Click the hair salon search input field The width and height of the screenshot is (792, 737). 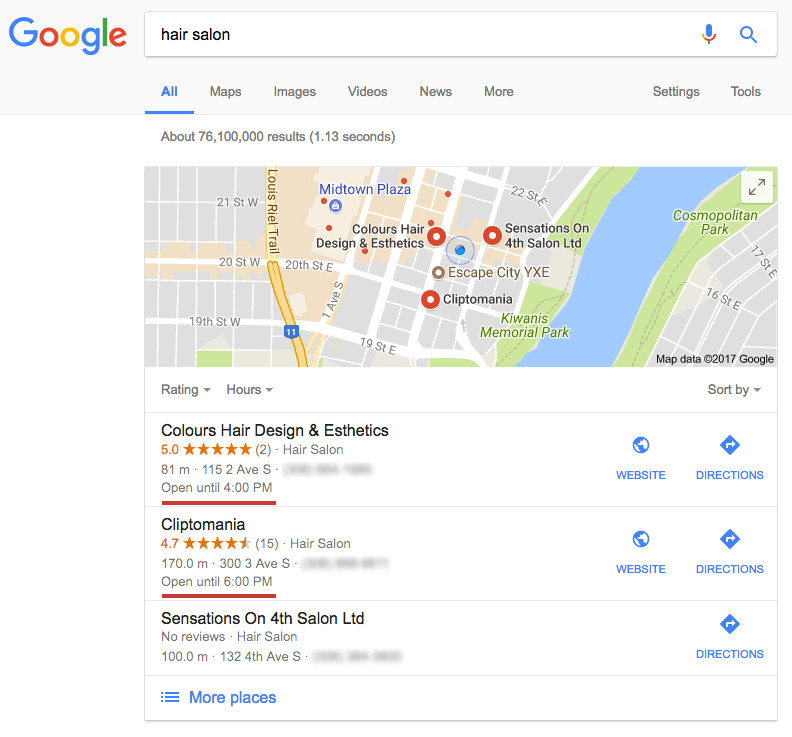tap(424, 34)
